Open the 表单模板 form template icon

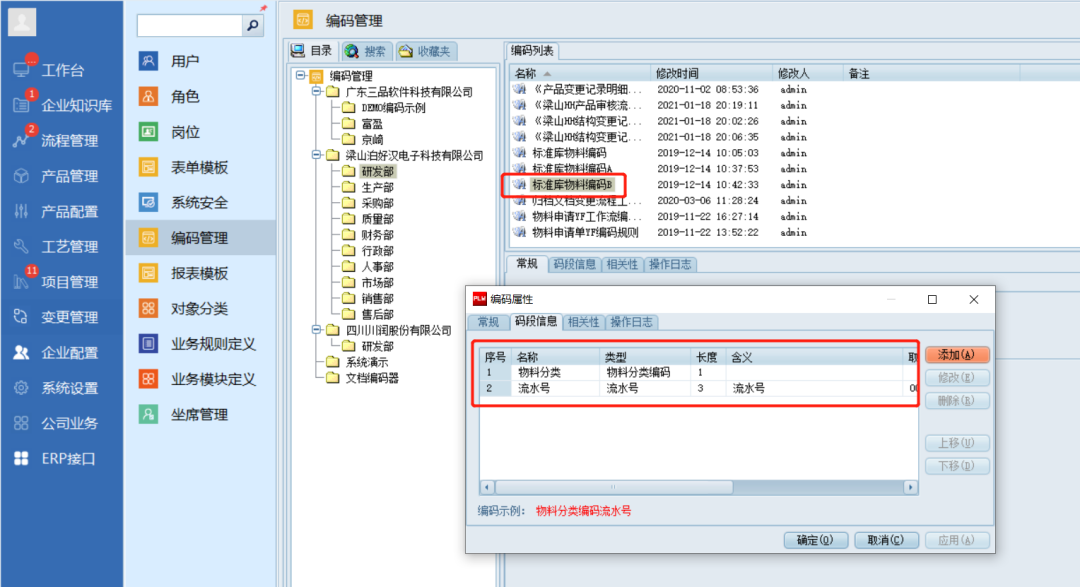click(x=148, y=167)
